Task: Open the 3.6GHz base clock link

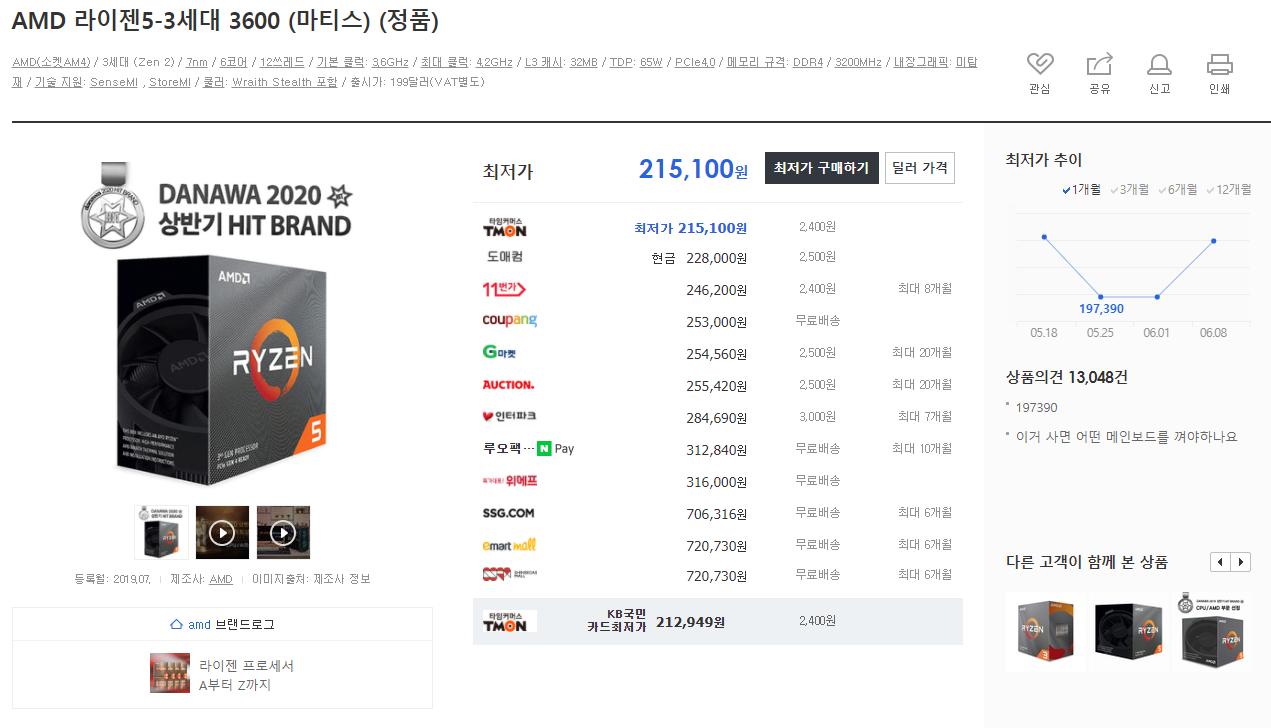Action: coord(390,62)
